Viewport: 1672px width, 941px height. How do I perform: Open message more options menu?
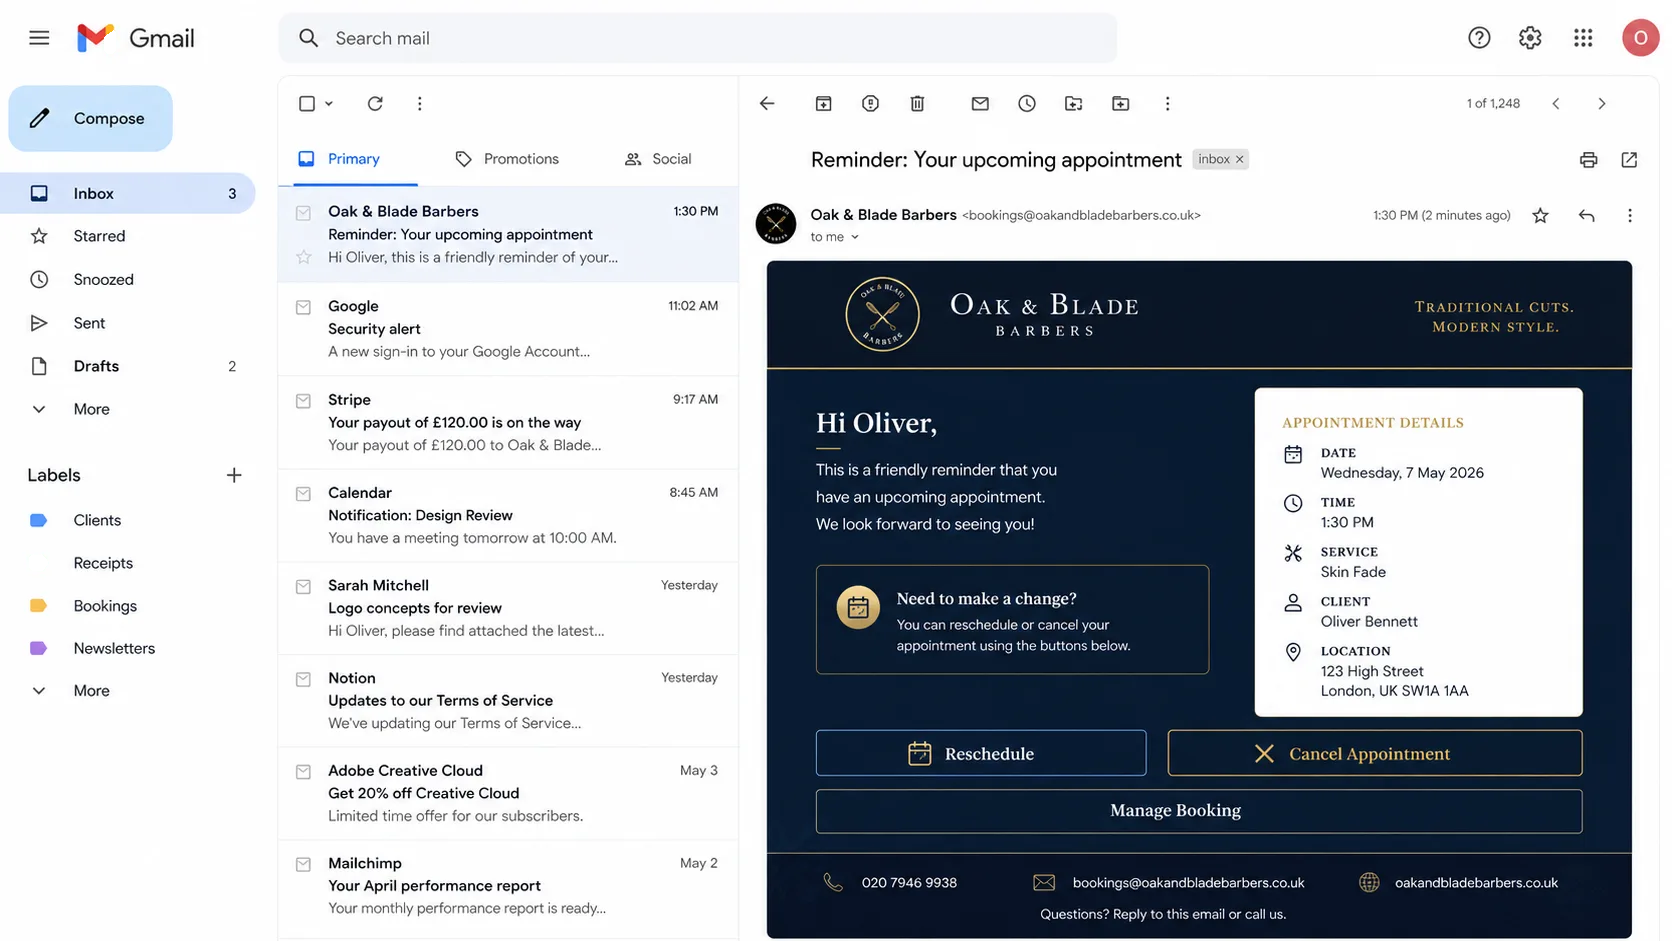pyautogui.click(x=1630, y=215)
